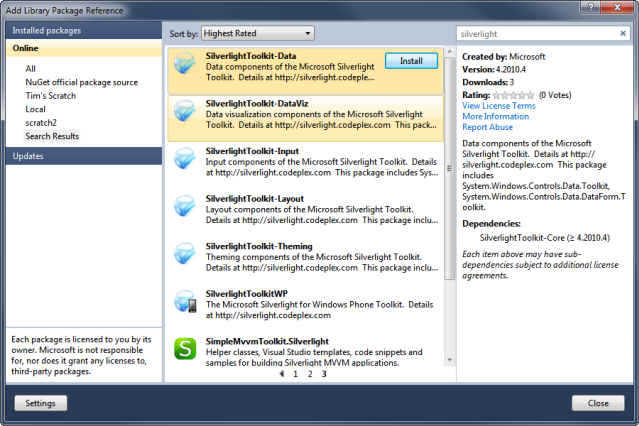639x426 pixels.
Task: Open the View License Terms link
Action: pos(499,106)
